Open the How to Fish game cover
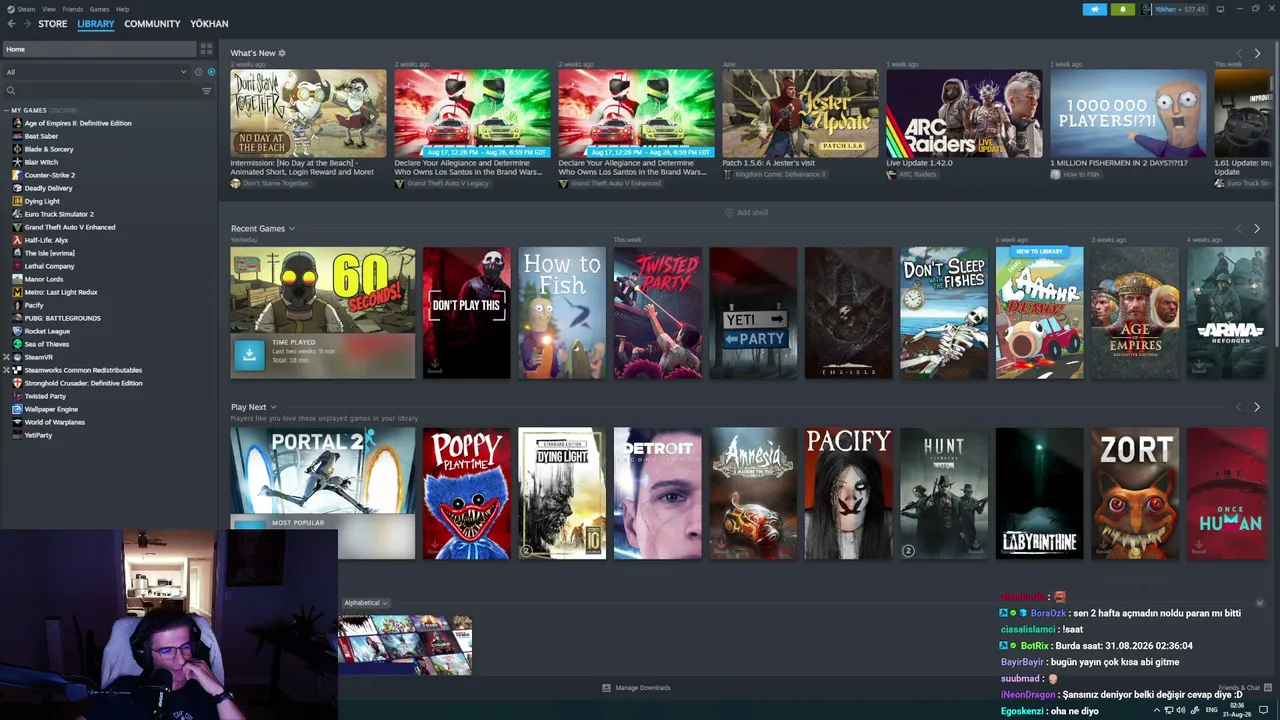Image resolution: width=1280 pixels, height=720 pixels. pos(562,313)
